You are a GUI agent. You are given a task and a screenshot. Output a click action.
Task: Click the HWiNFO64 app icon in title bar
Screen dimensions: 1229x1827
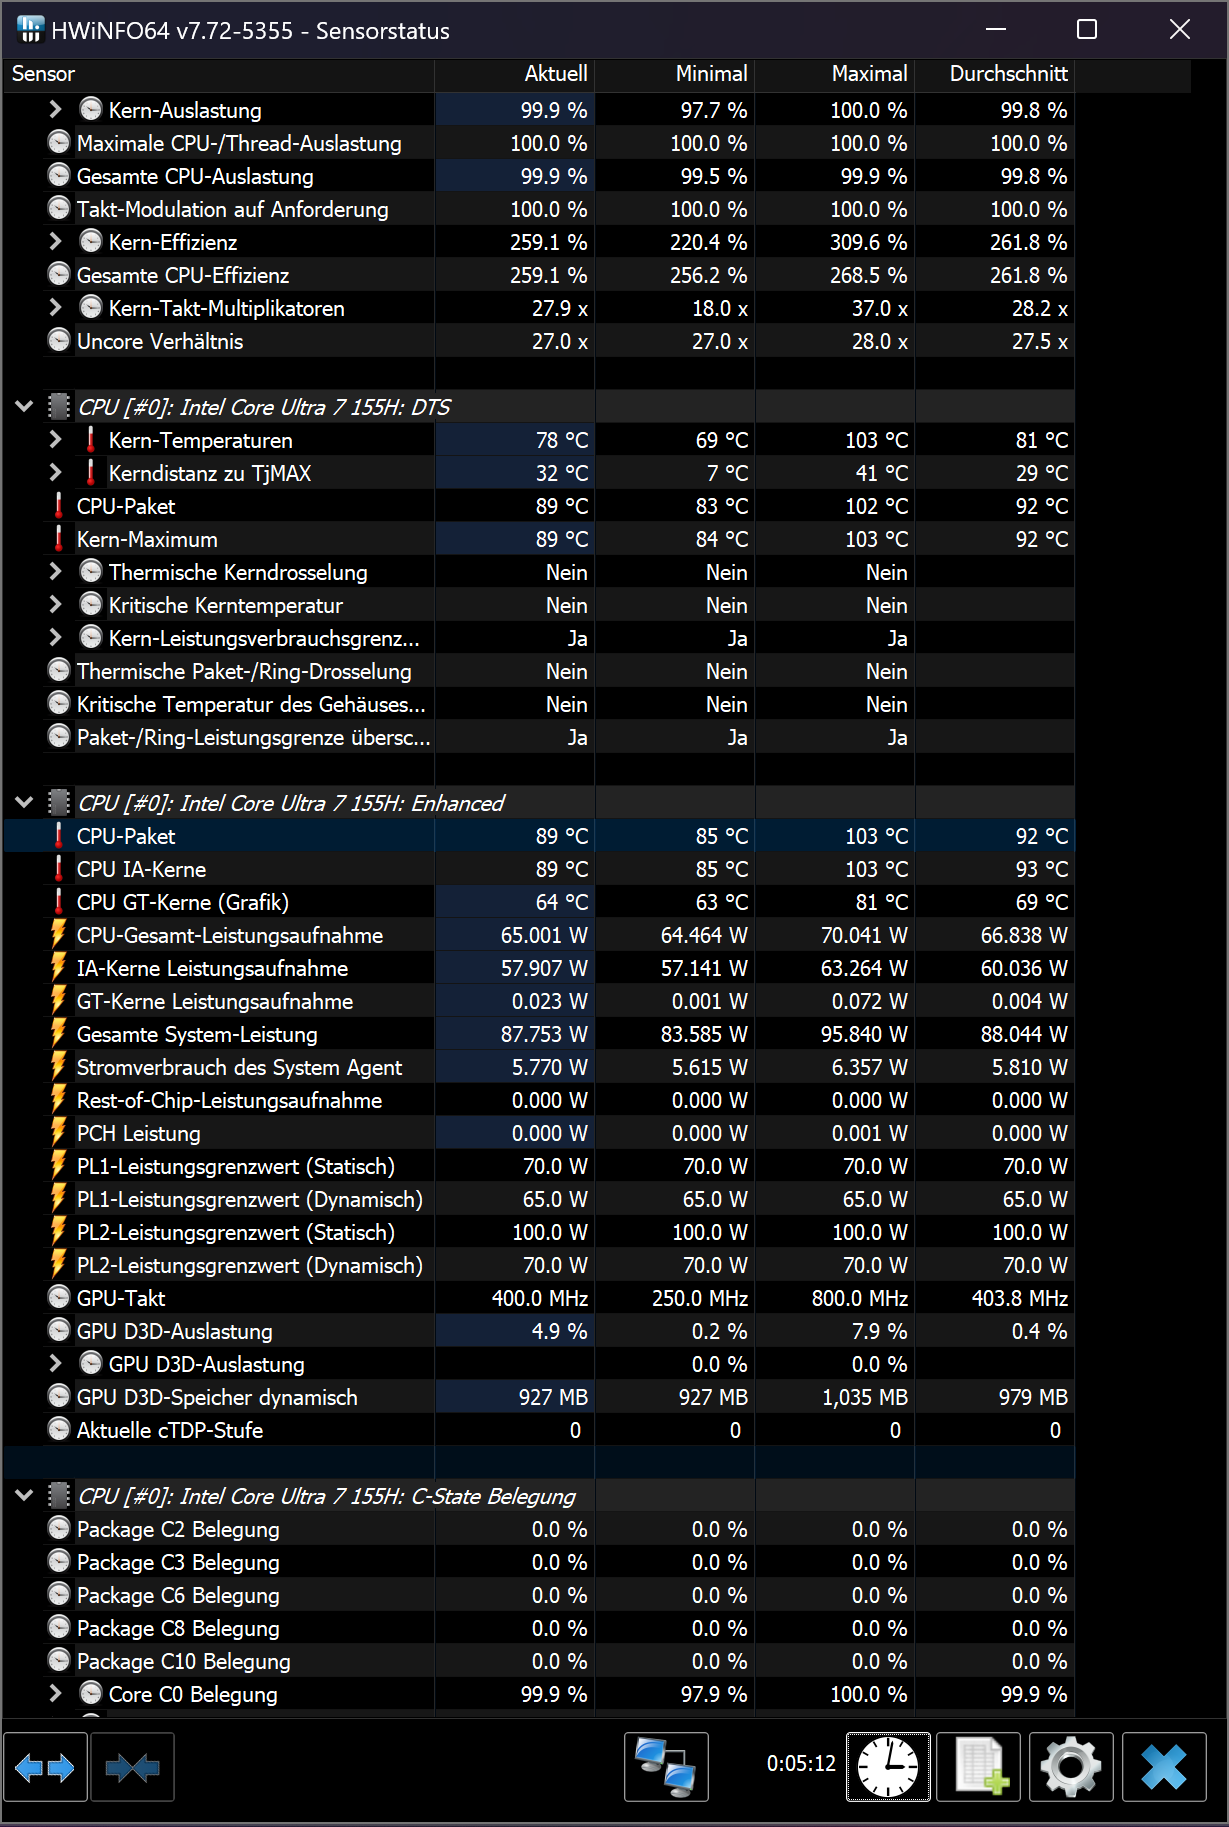click(30, 30)
